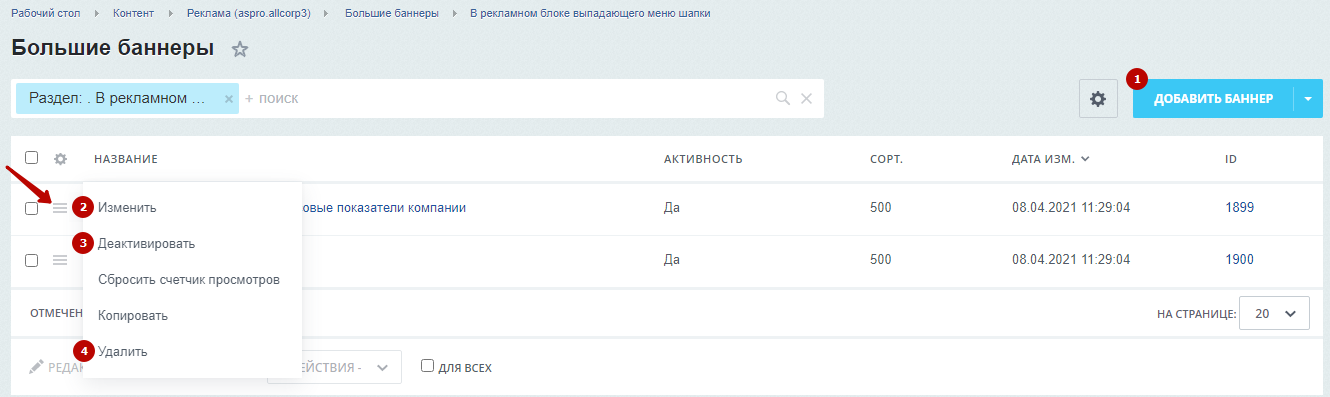Open the Действия dropdown
The width and height of the screenshot is (1330, 397).
[x=334, y=367]
